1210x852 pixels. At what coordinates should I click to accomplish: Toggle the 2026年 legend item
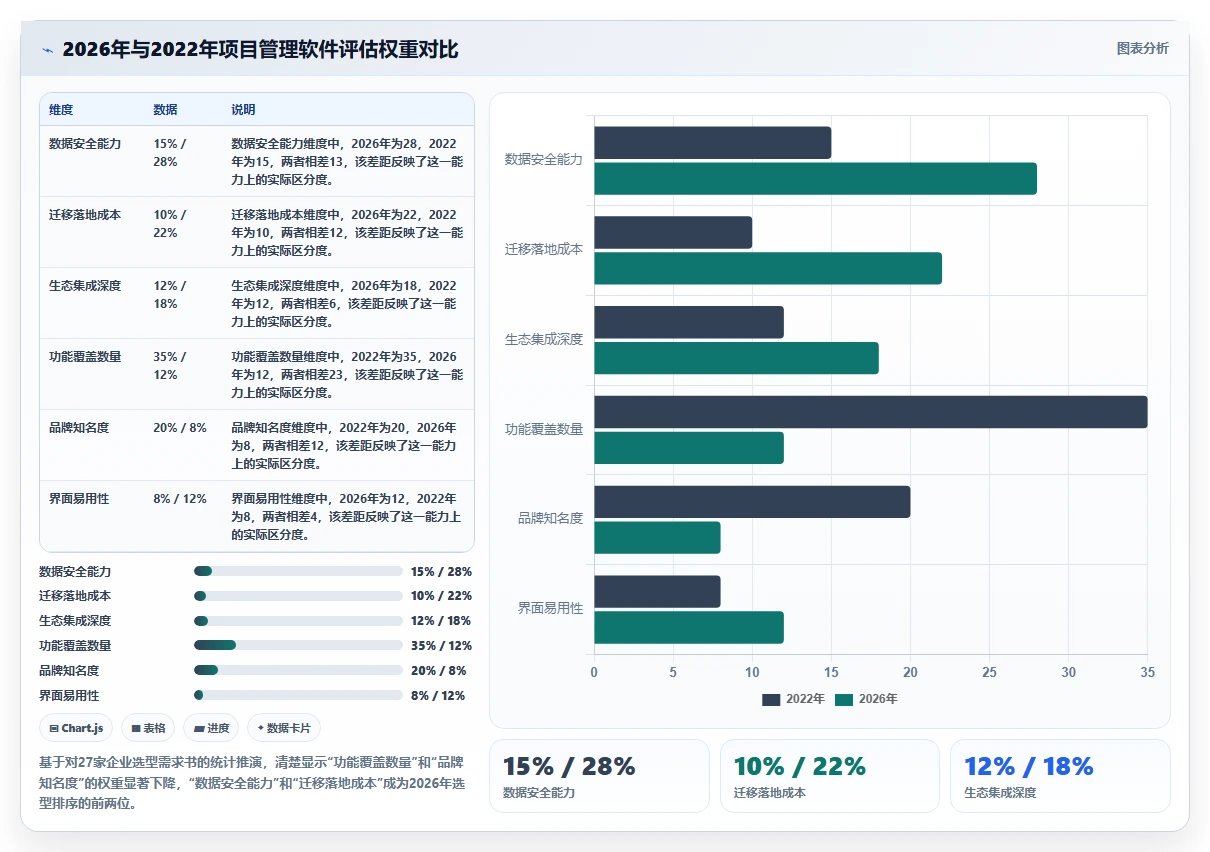point(866,699)
